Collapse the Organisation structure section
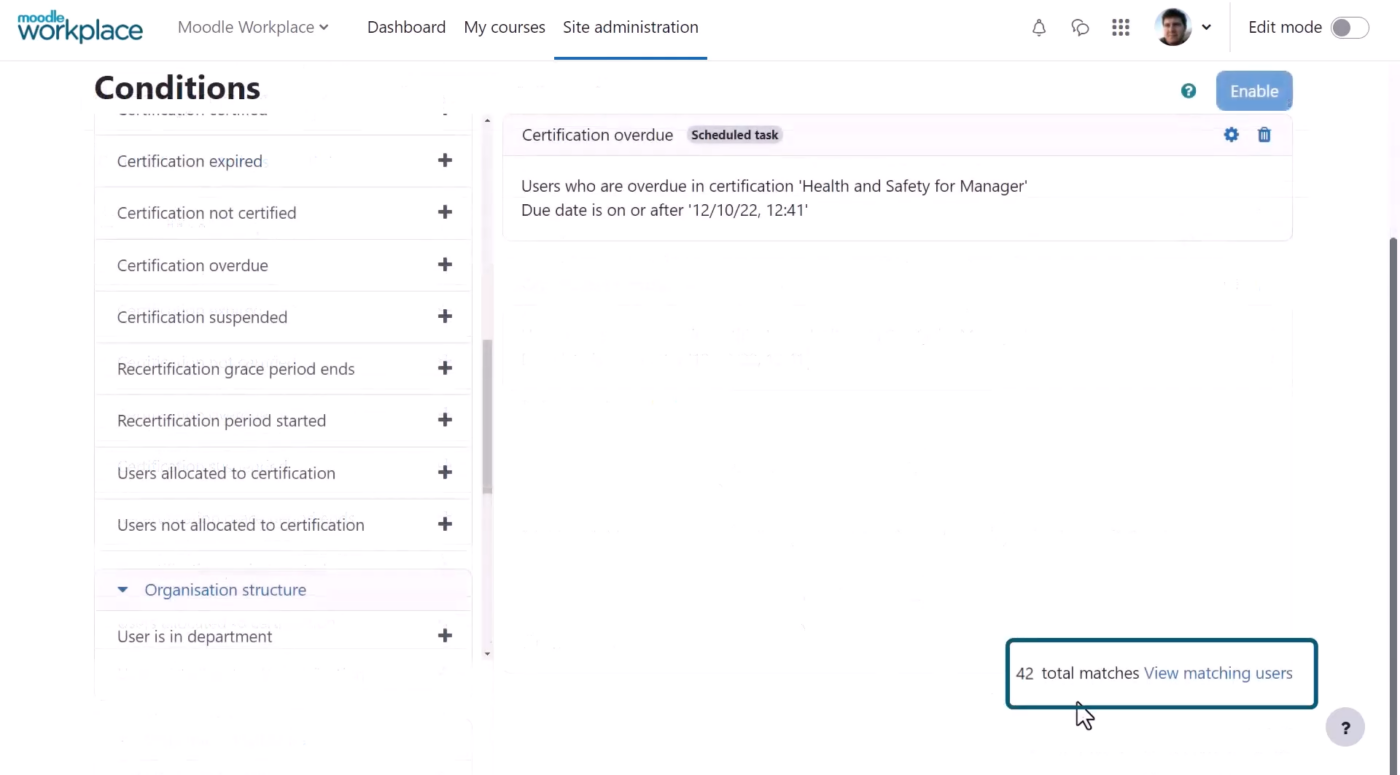 coord(122,589)
